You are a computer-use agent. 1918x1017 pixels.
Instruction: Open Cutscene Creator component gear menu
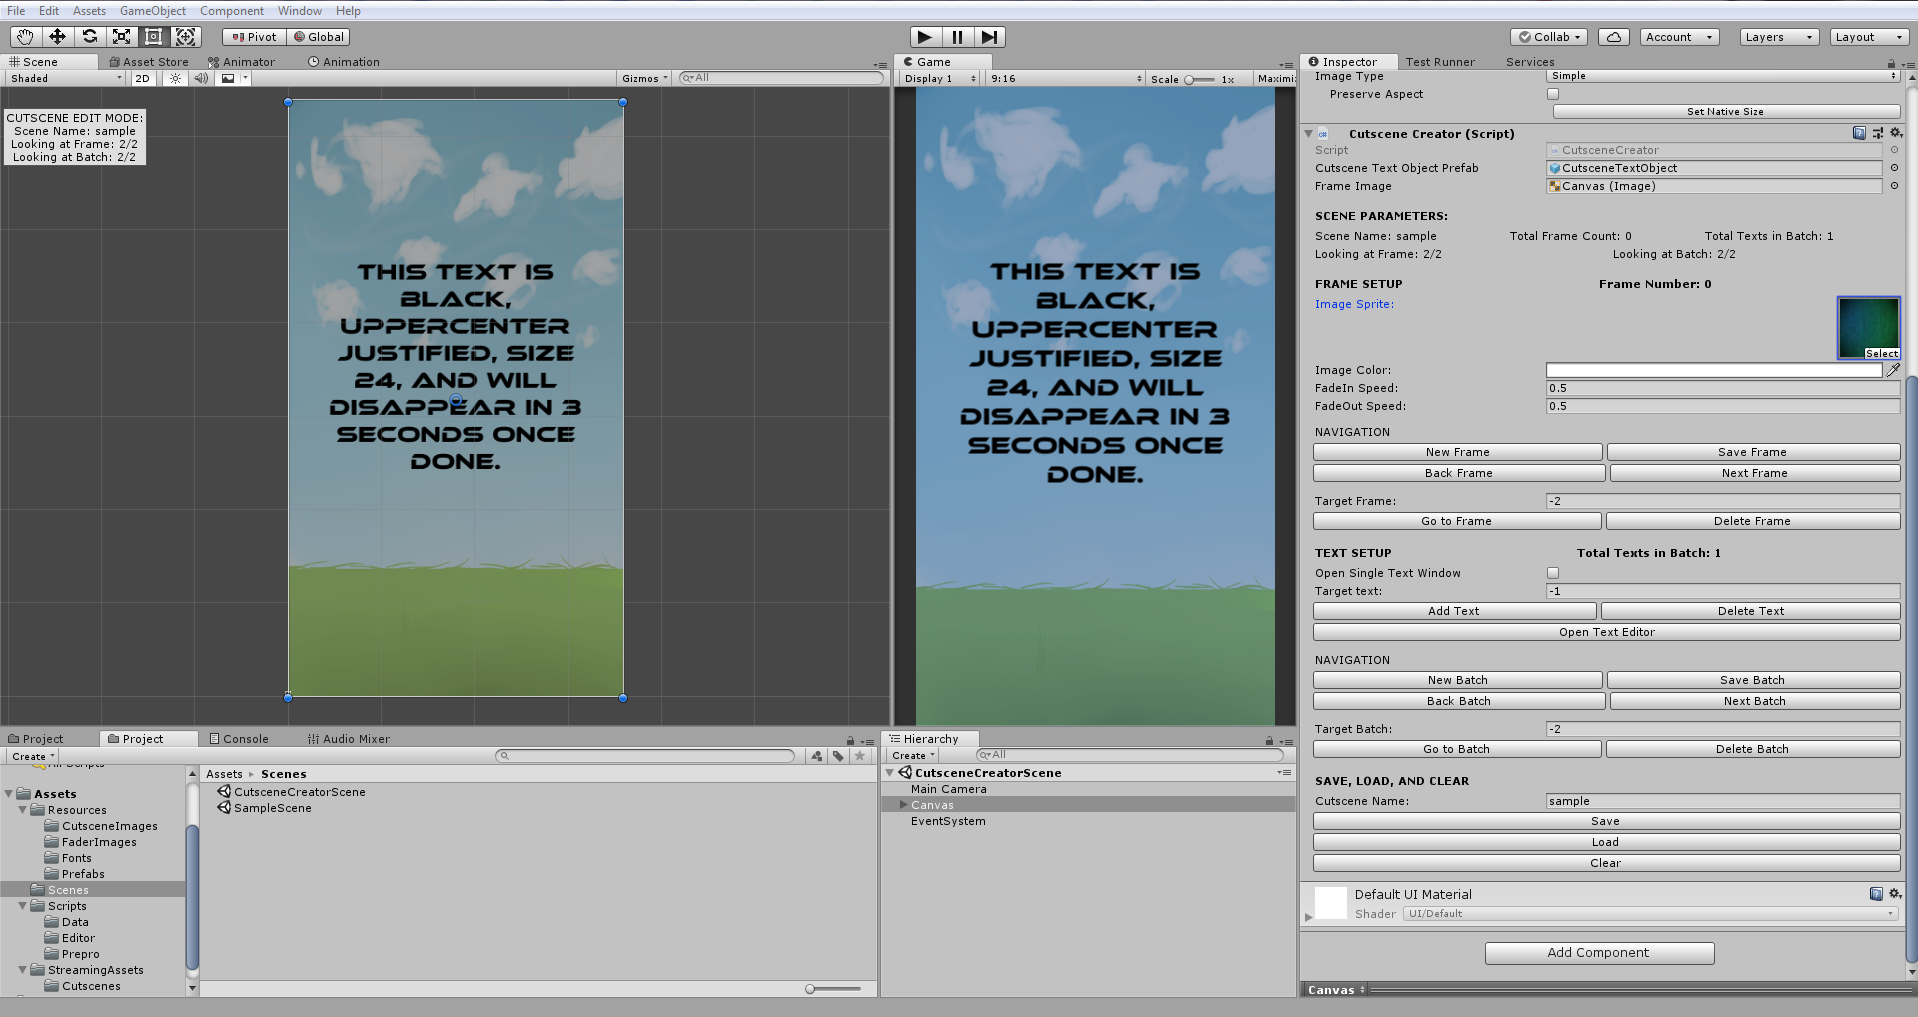1895,133
